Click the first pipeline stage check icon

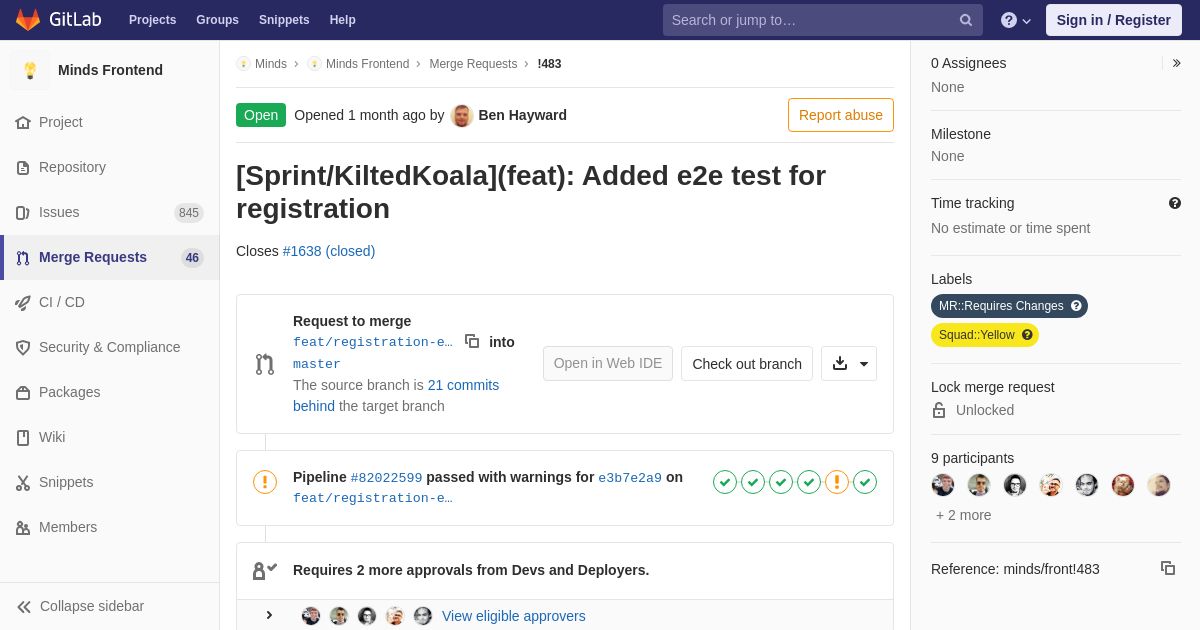[725, 482]
